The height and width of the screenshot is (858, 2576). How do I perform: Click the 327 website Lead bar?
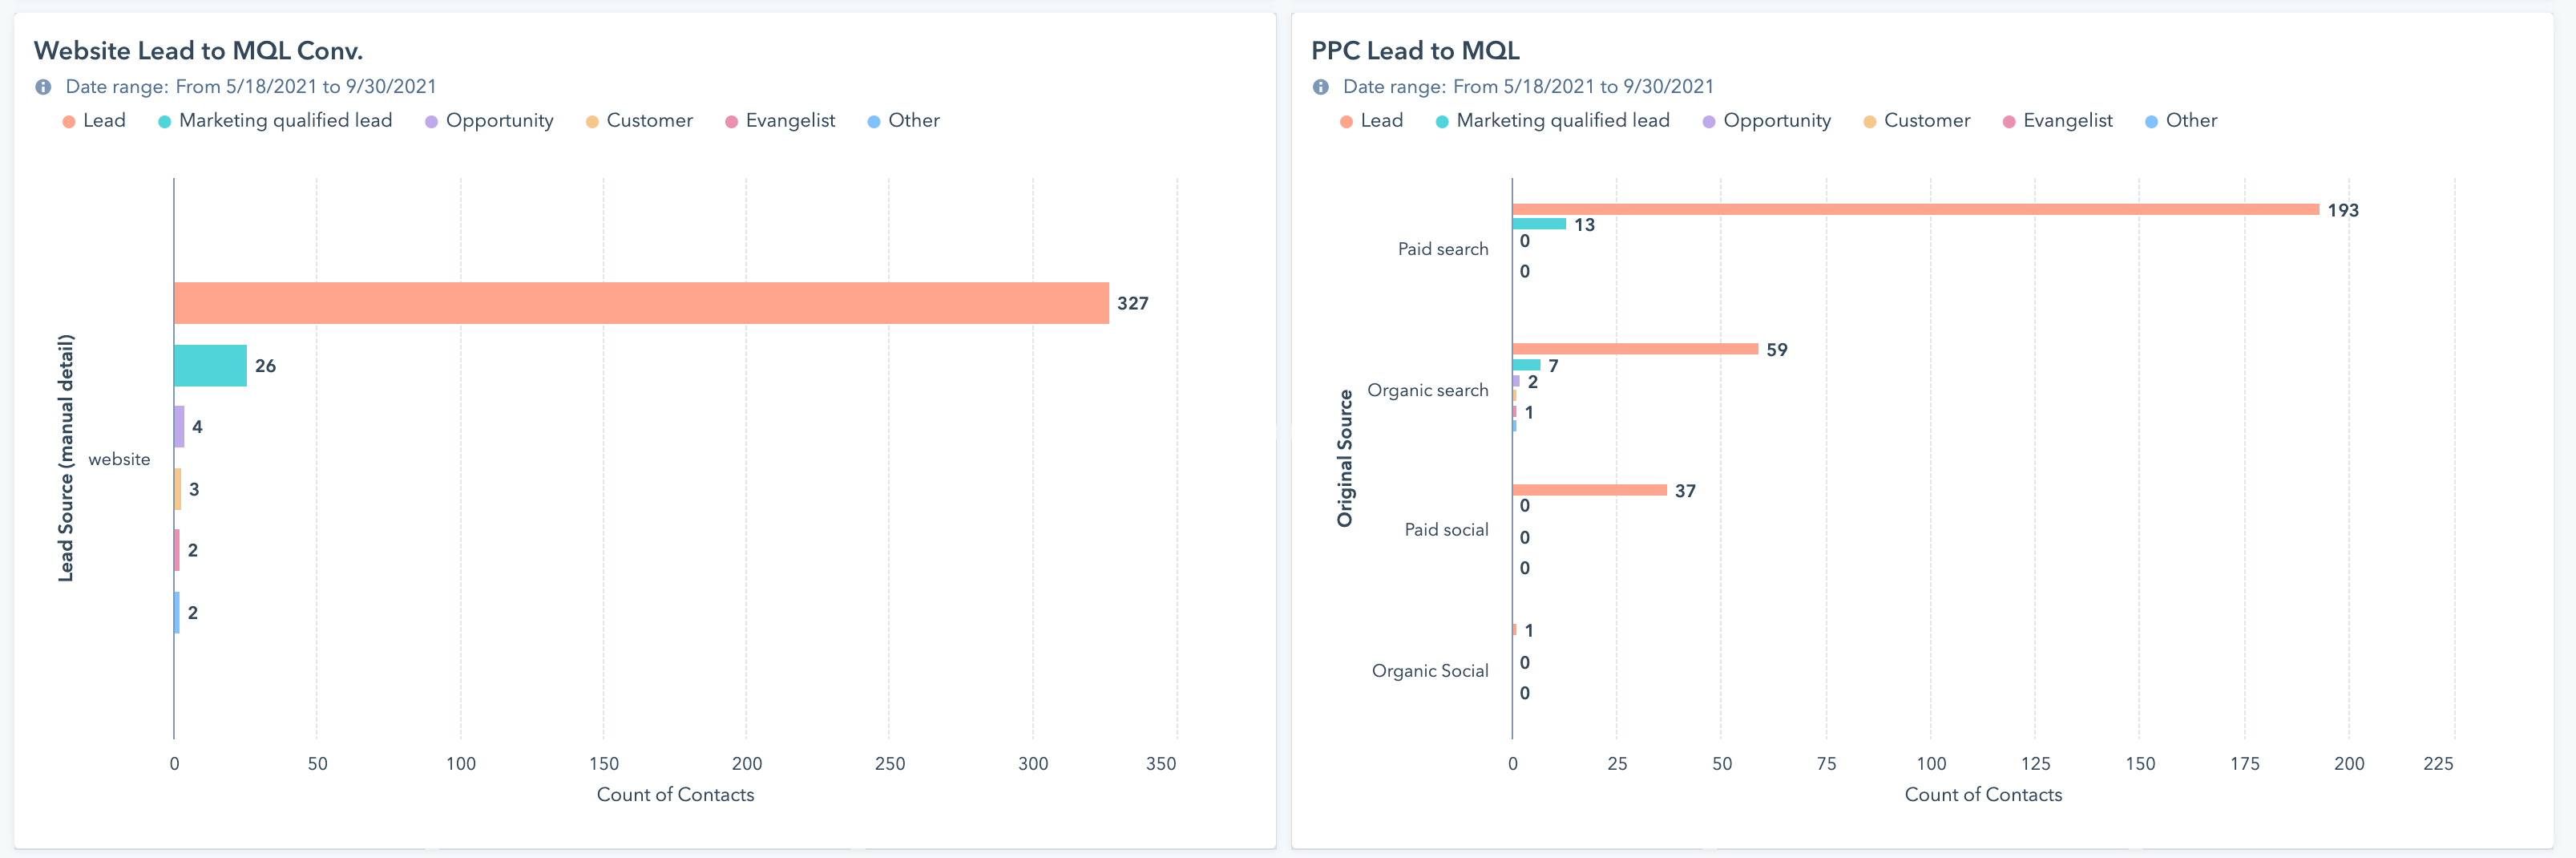click(x=640, y=303)
